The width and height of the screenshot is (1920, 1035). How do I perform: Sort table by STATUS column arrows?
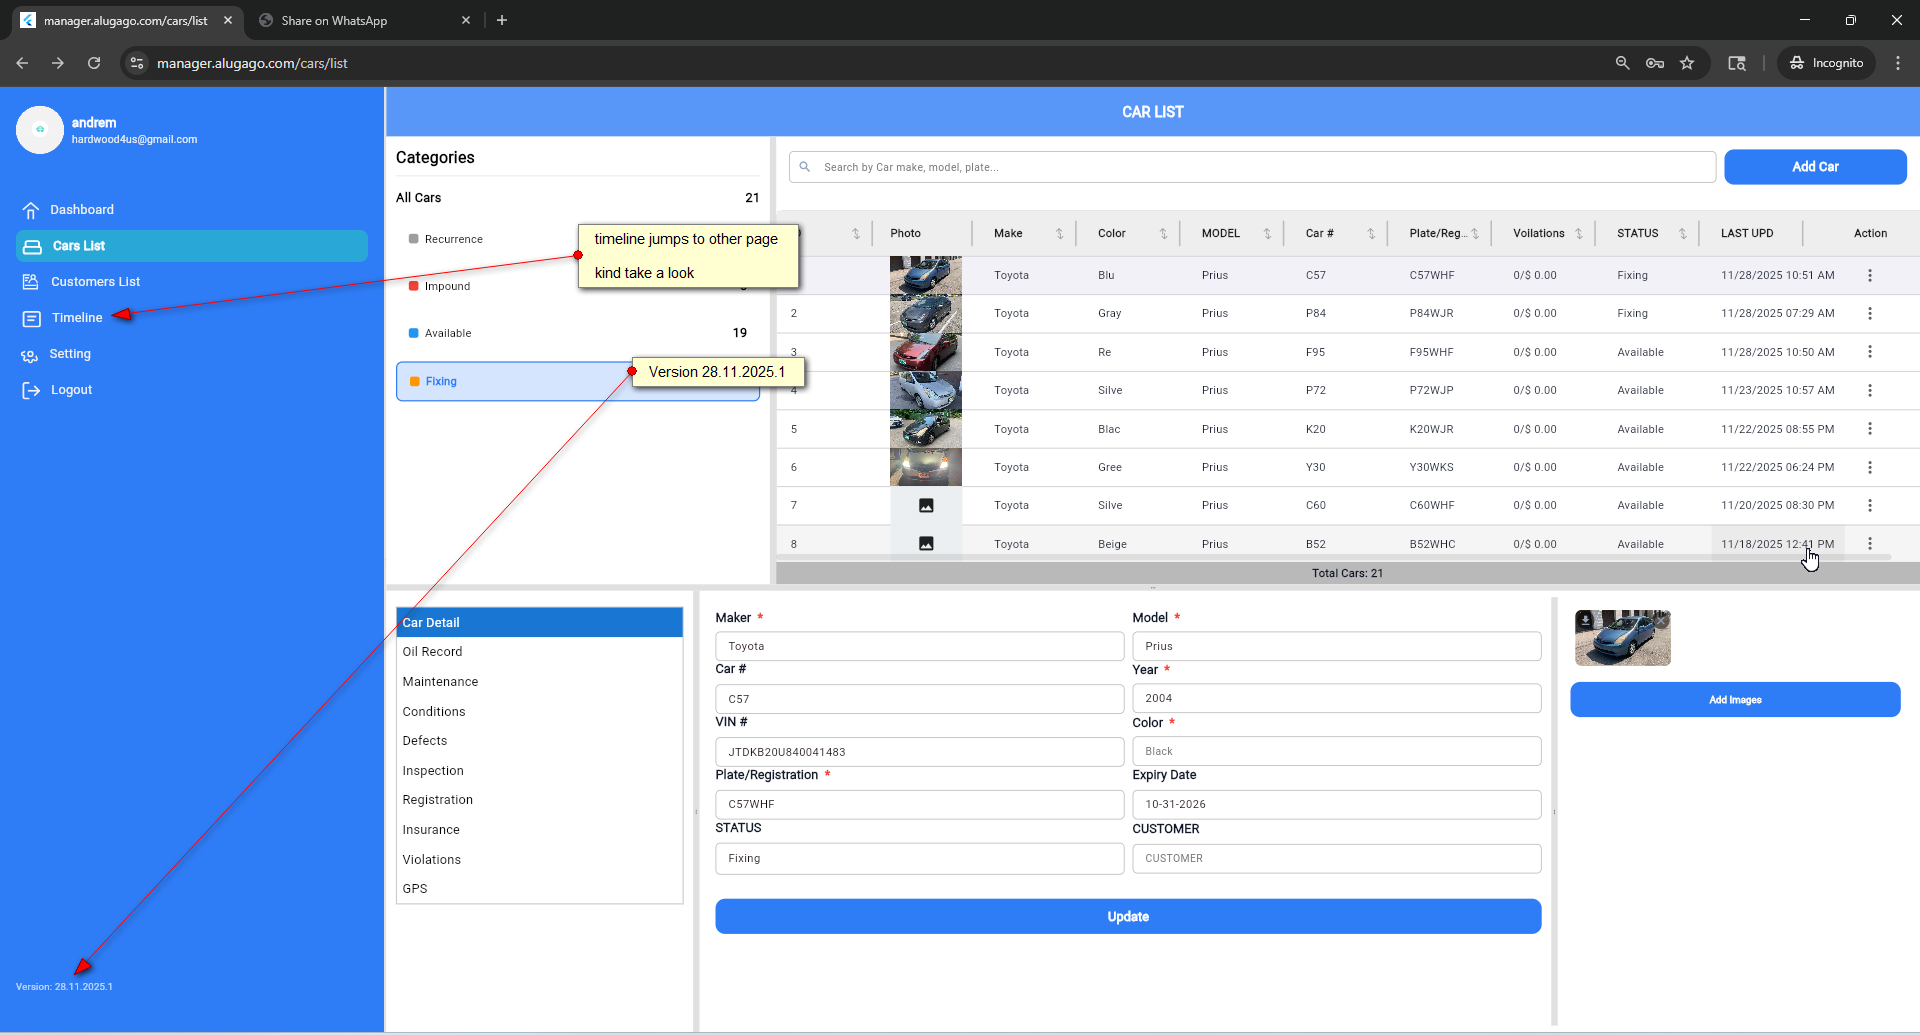1683,234
